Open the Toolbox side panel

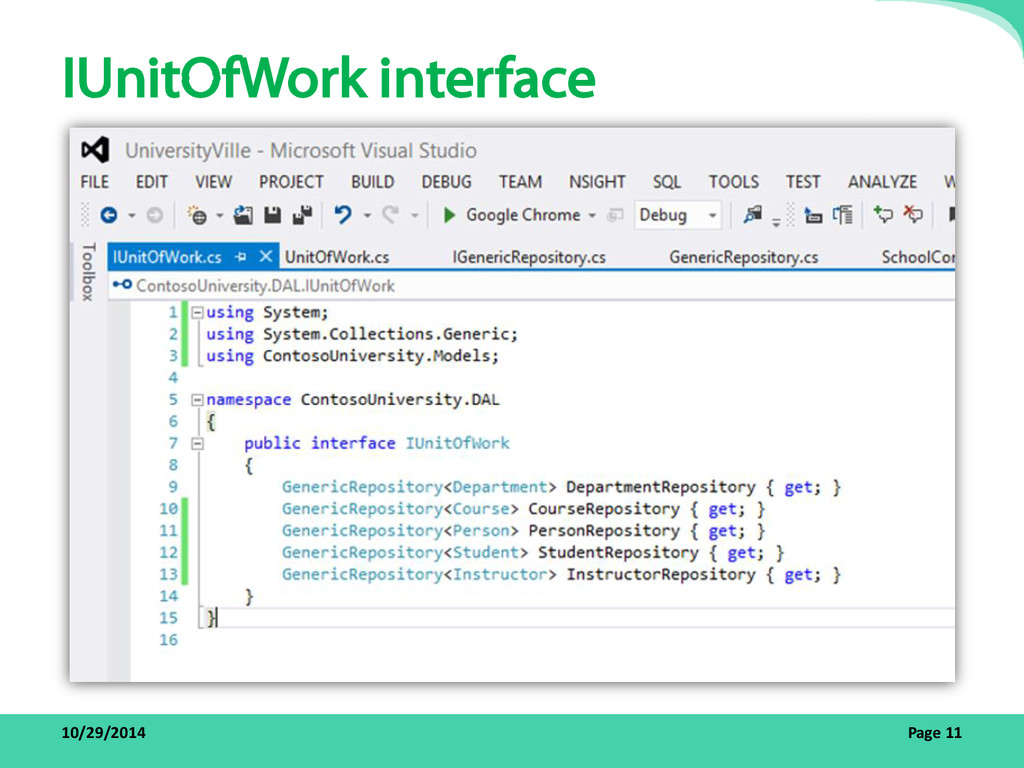88,272
